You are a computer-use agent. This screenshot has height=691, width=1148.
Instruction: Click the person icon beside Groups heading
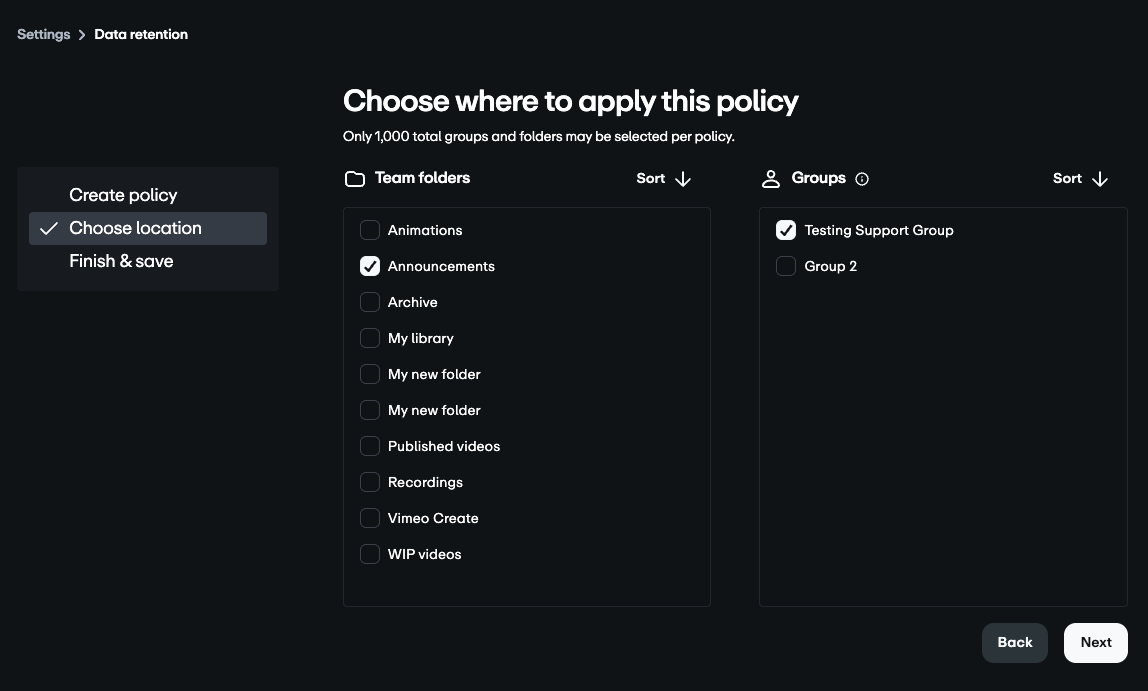click(771, 178)
